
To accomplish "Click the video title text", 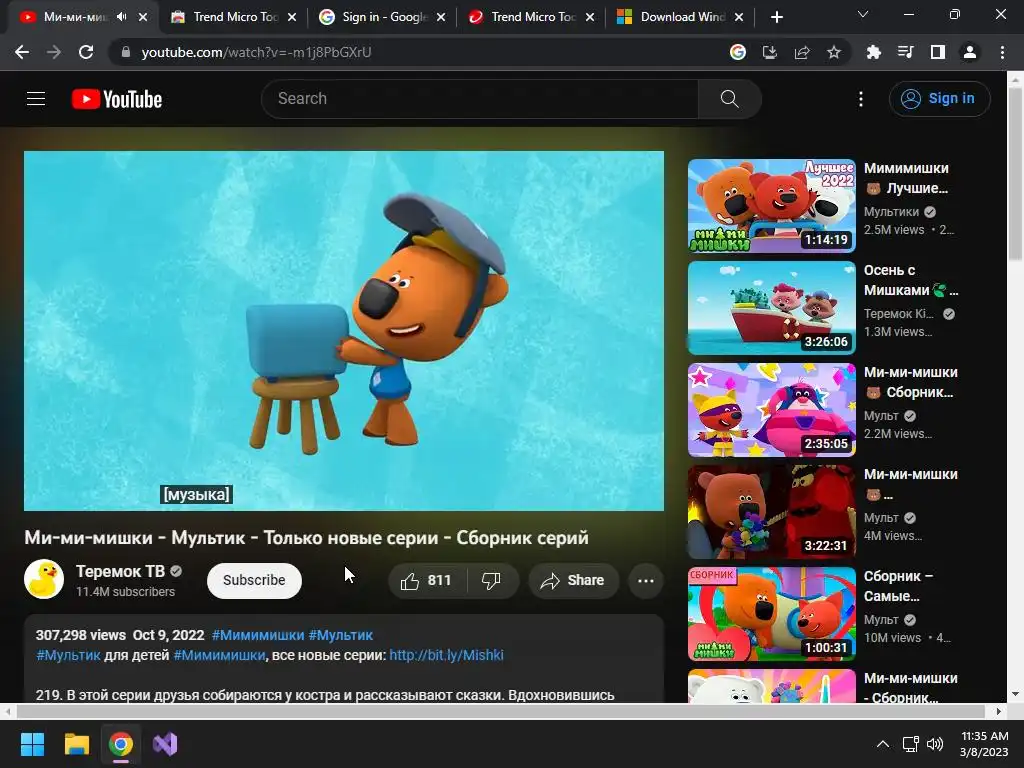I will [x=306, y=537].
